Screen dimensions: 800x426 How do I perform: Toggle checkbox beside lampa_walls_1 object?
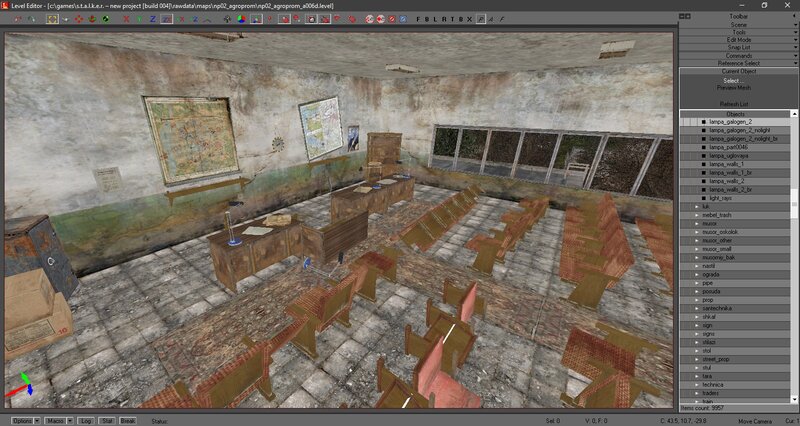(x=704, y=164)
